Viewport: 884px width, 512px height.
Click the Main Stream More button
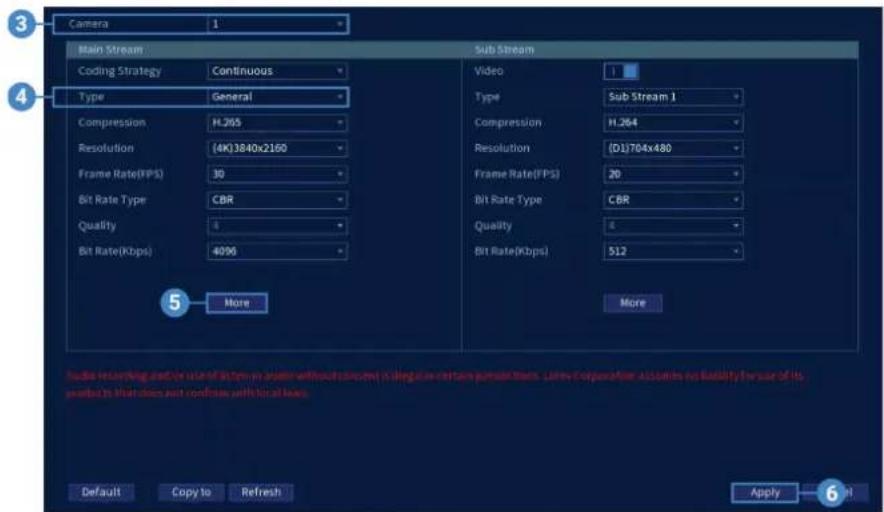(237, 303)
